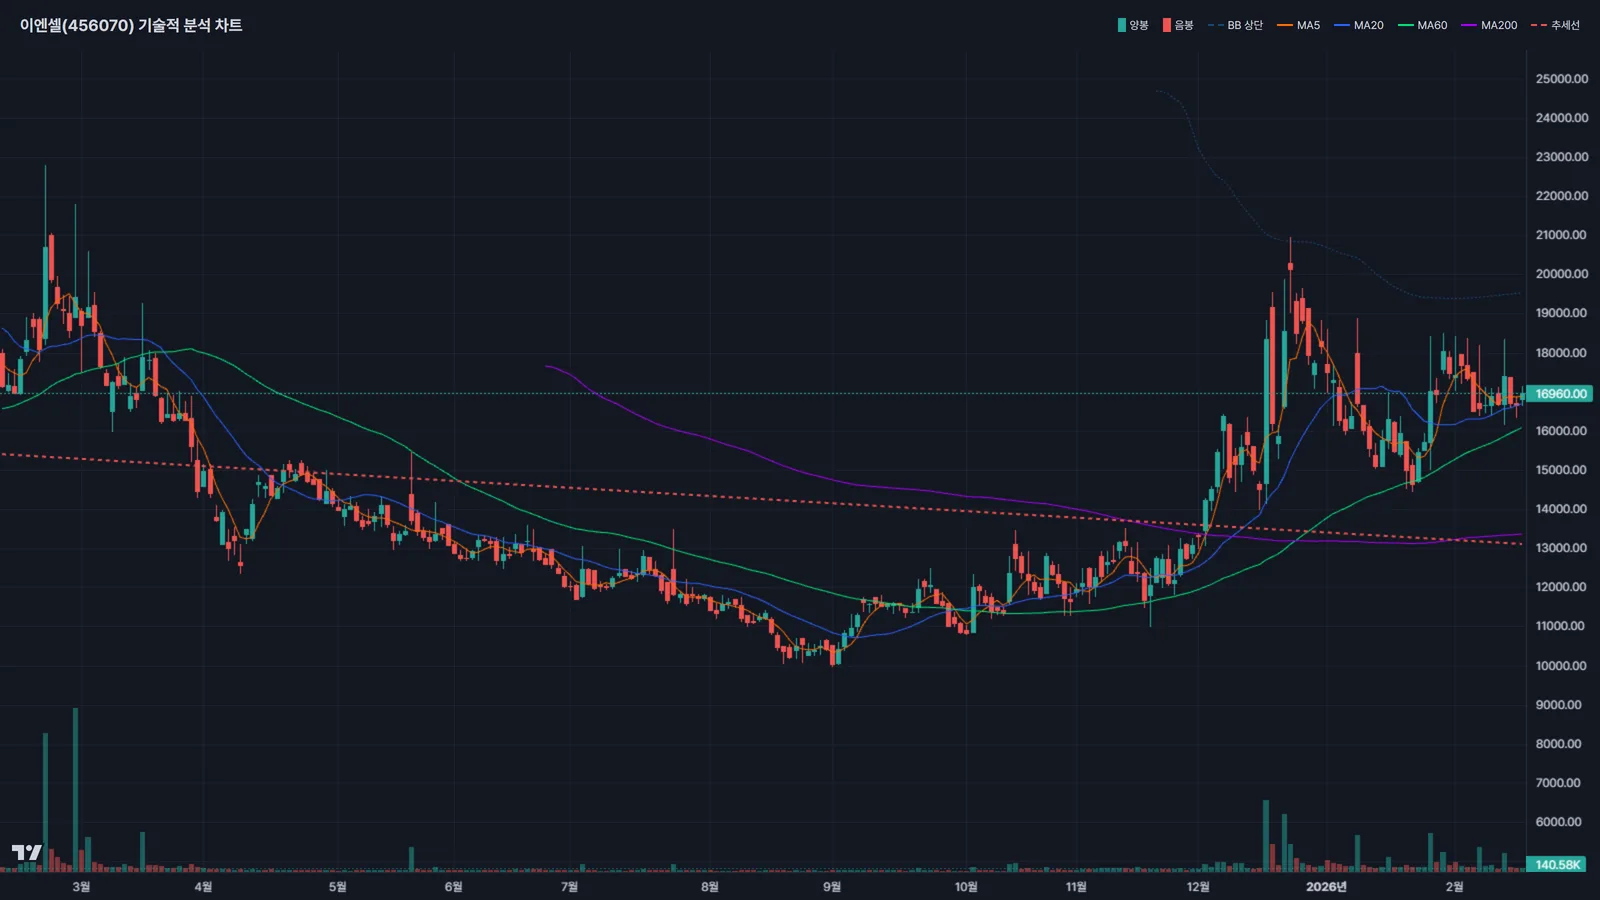Viewport: 1600px width, 900px height.
Task: Click the 6월 time axis label
Action: tap(453, 887)
